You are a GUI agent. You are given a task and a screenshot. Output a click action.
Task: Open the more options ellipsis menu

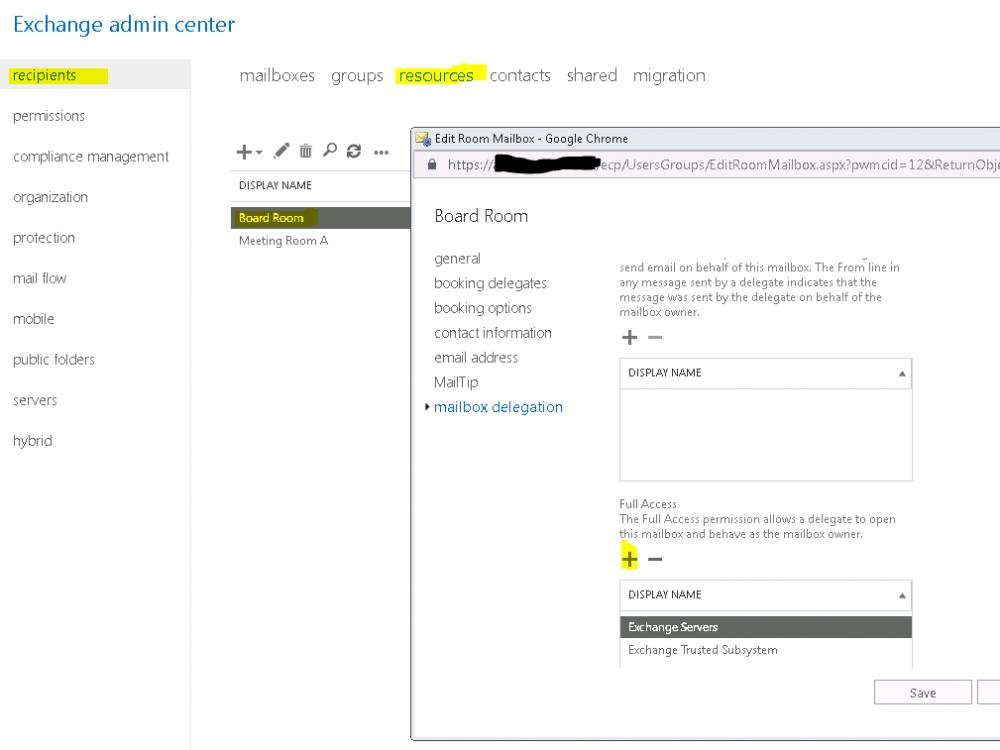point(381,152)
